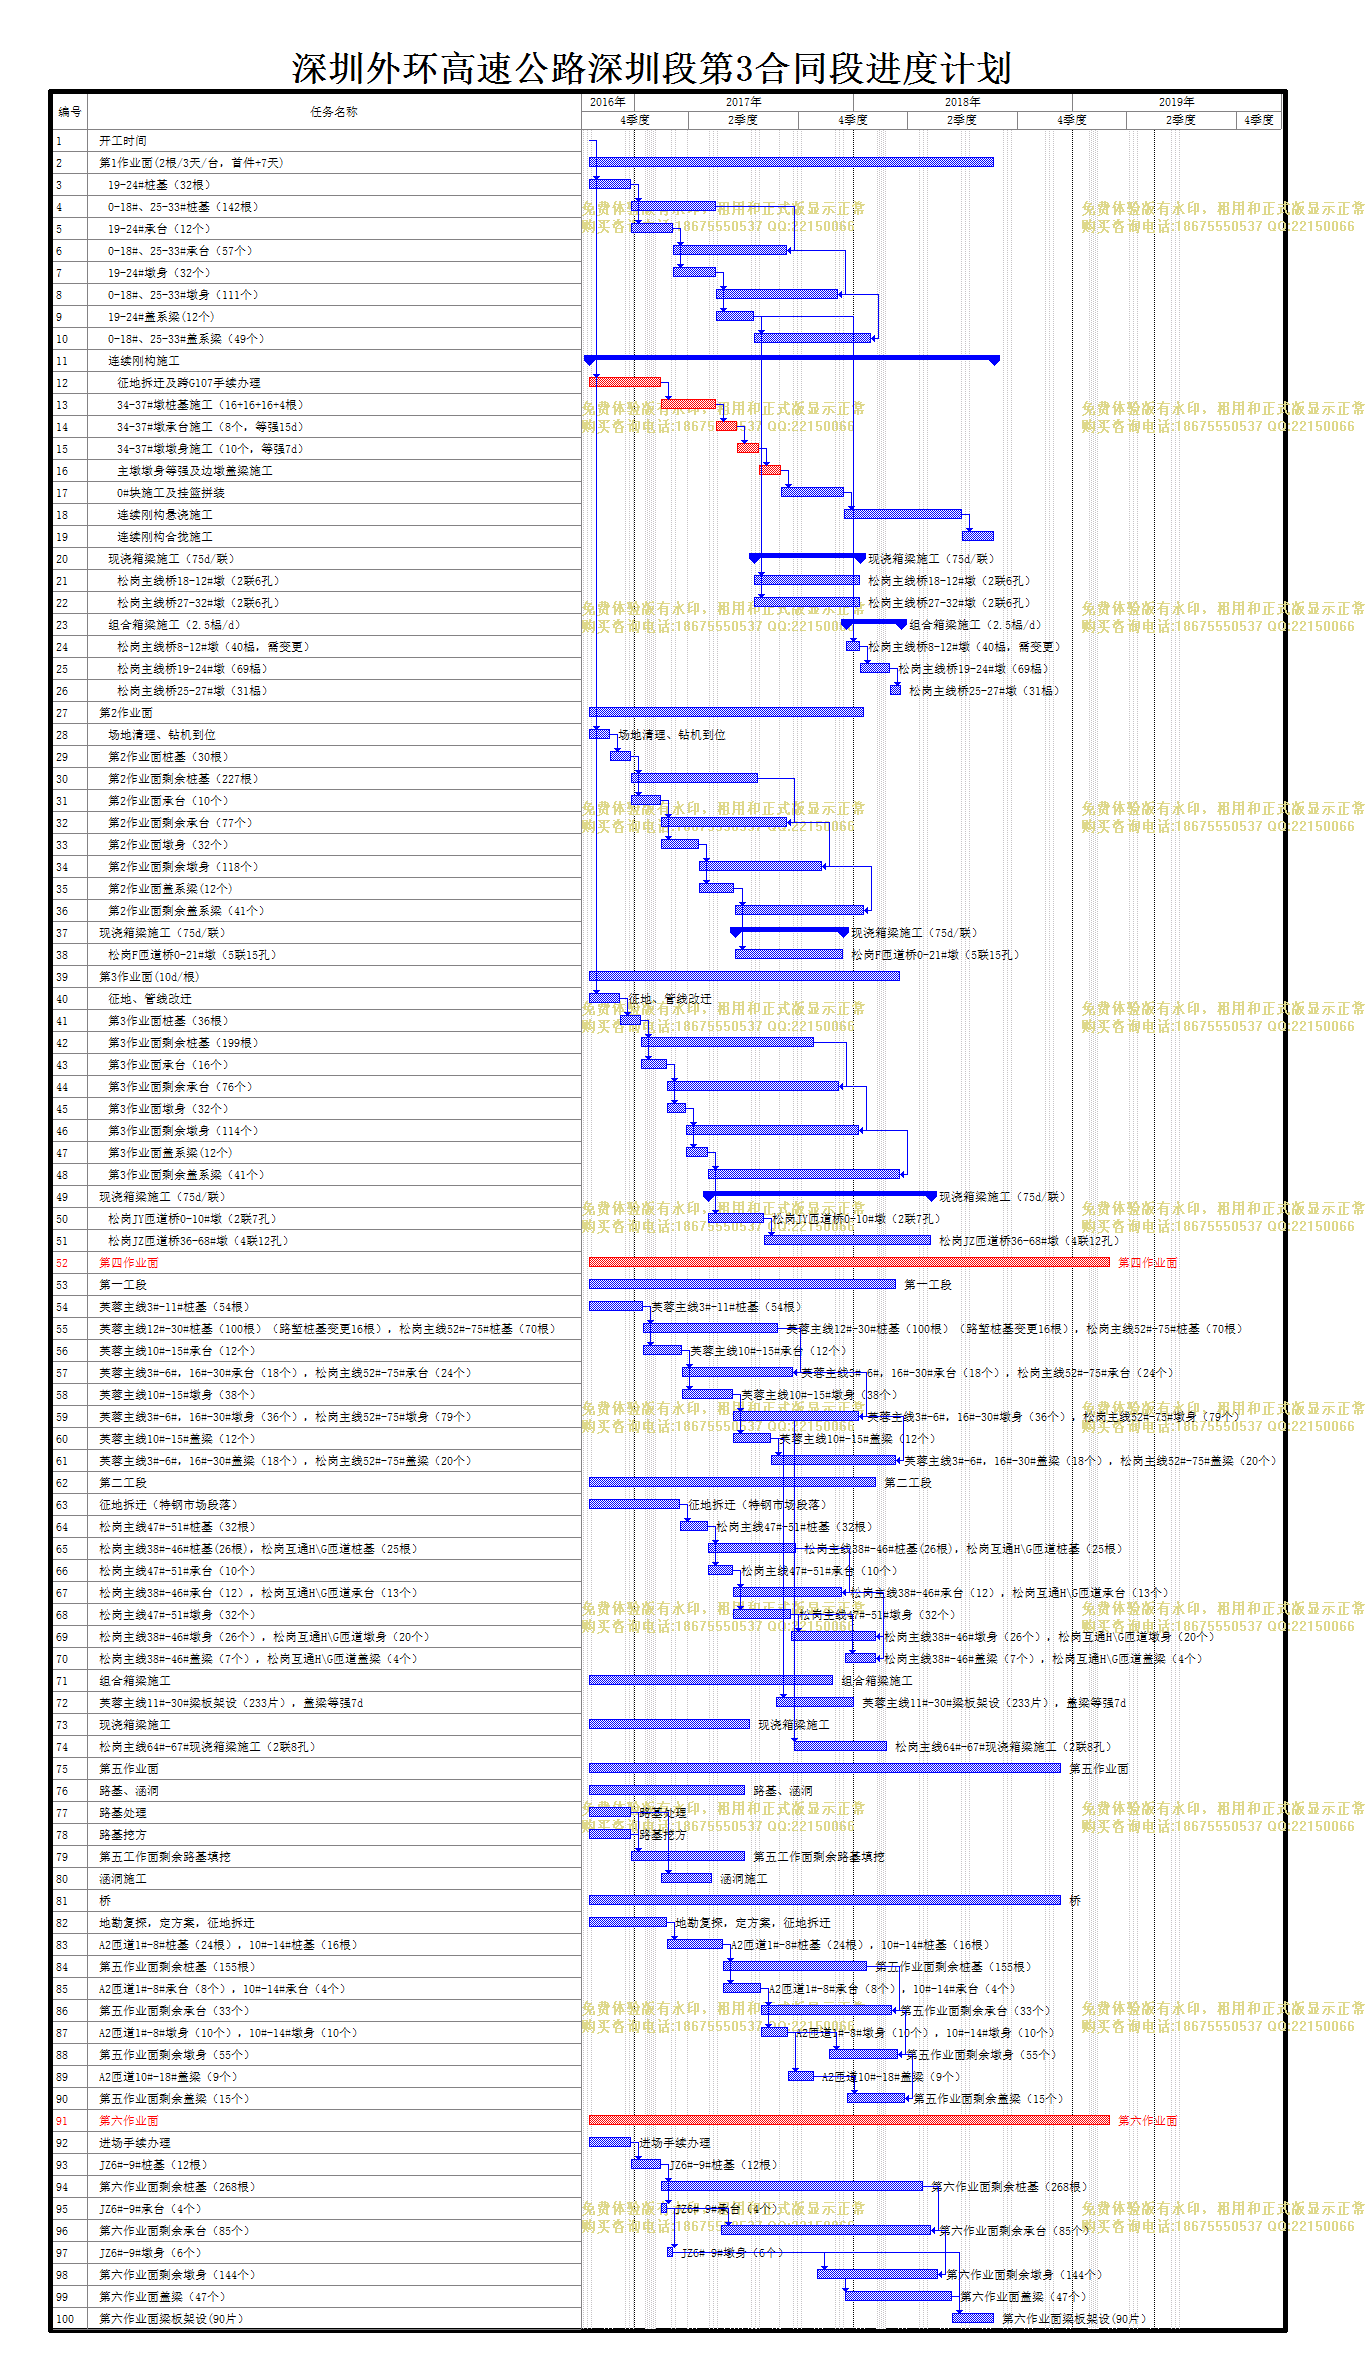Click the Gantt bar for 第1作业面 row 2
The height and width of the screenshot is (2379, 1365).
click(791, 162)
